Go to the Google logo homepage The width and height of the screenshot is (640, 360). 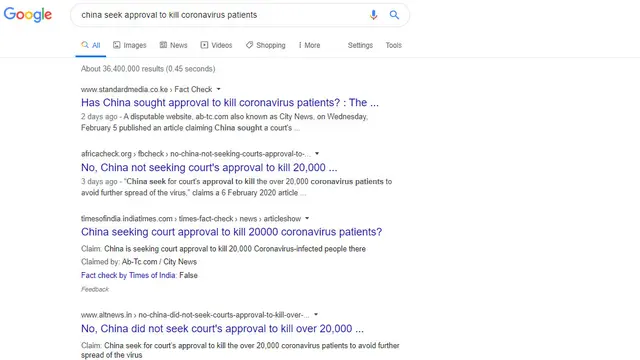[28, 15]
